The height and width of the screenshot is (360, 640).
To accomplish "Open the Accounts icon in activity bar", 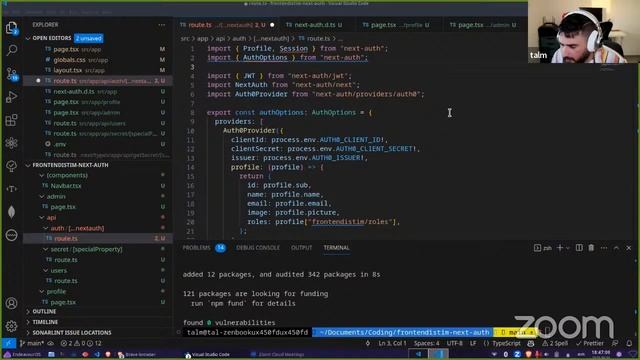I will 11,303.
